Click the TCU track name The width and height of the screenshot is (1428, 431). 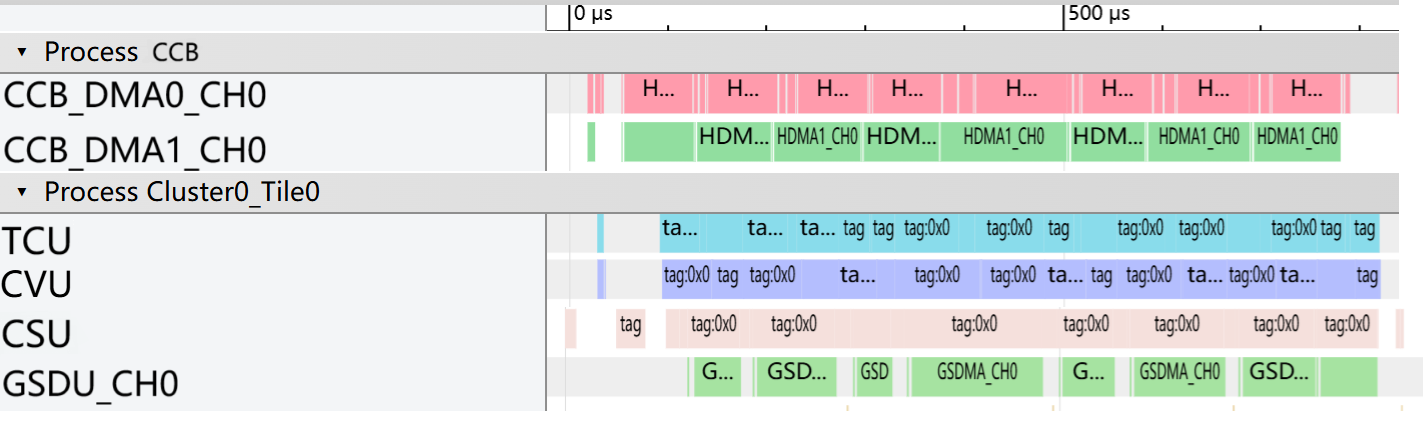[x=37, y=241]
